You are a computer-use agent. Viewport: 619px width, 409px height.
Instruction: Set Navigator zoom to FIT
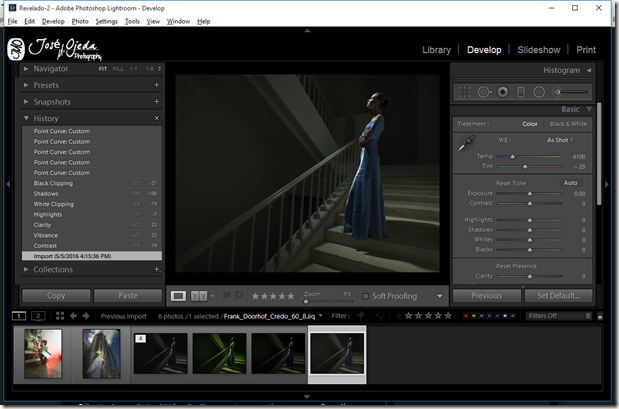[x=103, y=69]
